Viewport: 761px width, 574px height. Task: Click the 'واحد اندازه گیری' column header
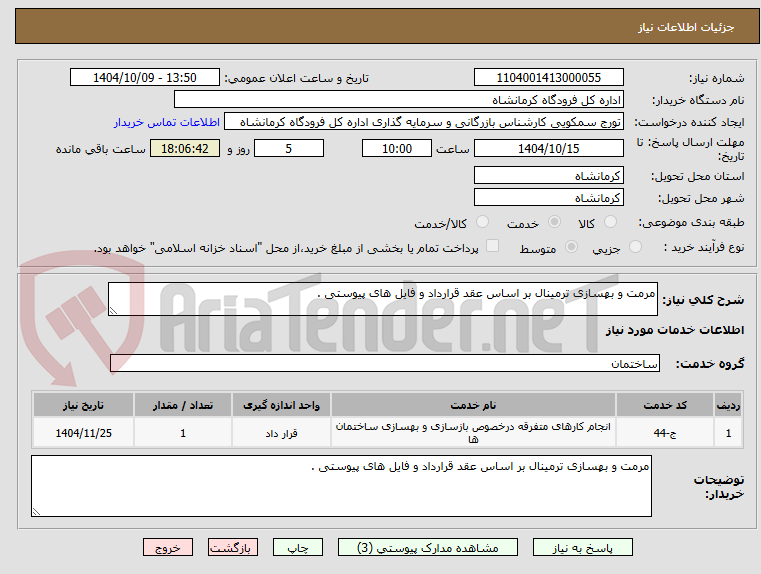[x=281, y=405]
